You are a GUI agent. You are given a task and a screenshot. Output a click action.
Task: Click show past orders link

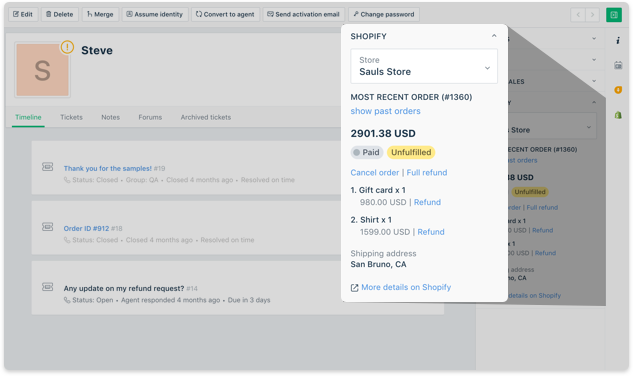385,111
